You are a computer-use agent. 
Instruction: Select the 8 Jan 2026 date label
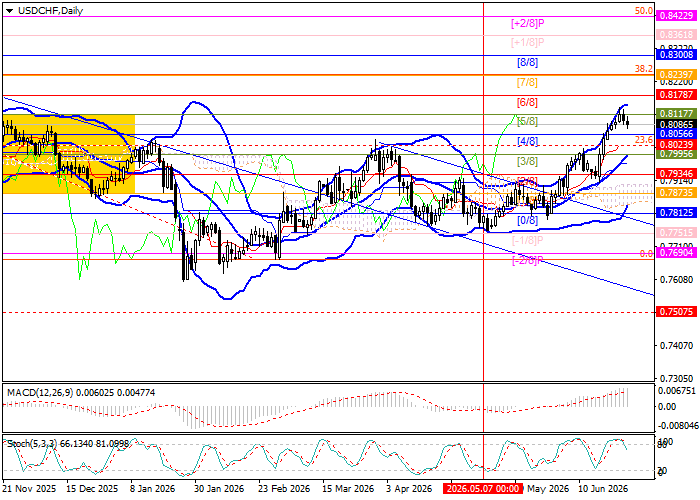coord(153,489)
